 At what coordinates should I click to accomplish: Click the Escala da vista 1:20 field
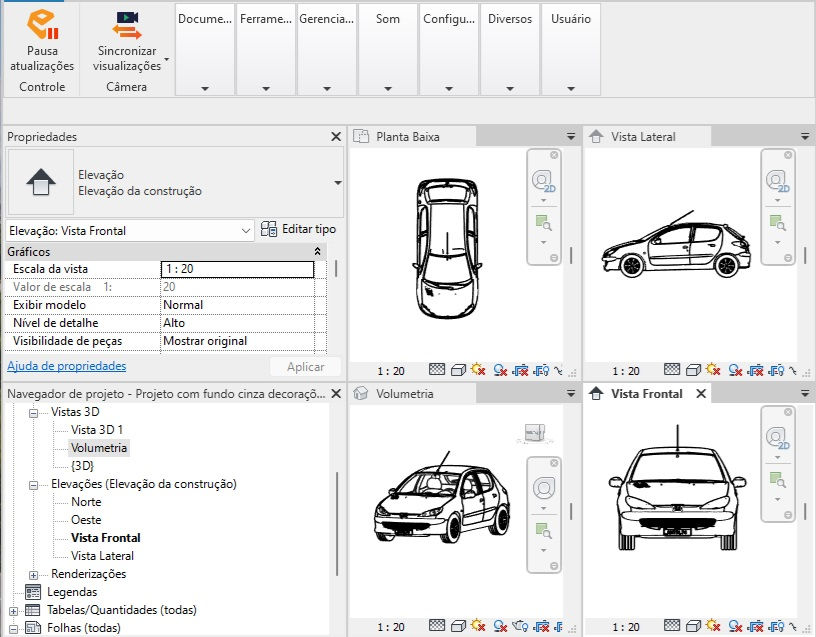[x=237, y=269]
